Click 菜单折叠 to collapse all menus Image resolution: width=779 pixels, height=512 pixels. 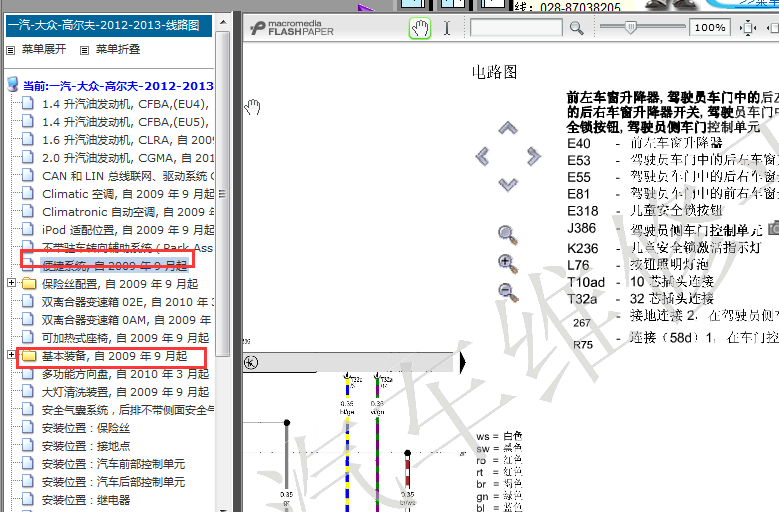pos(118,49)
